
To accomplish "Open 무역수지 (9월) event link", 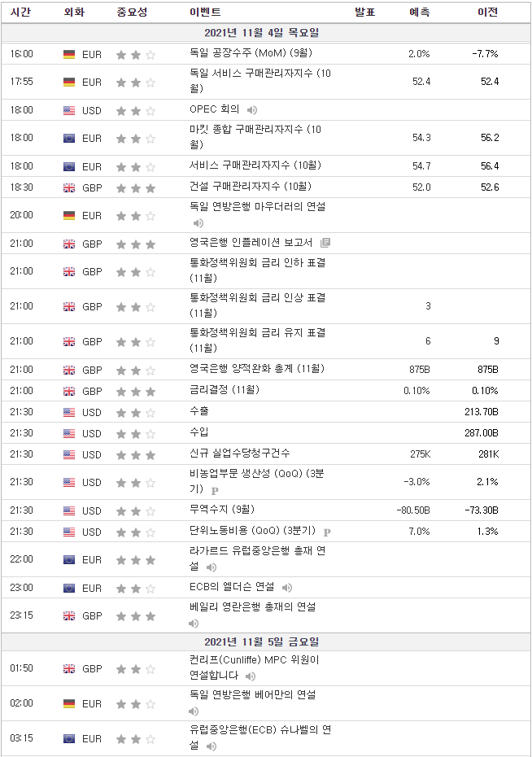I will [x=222, y=509].
